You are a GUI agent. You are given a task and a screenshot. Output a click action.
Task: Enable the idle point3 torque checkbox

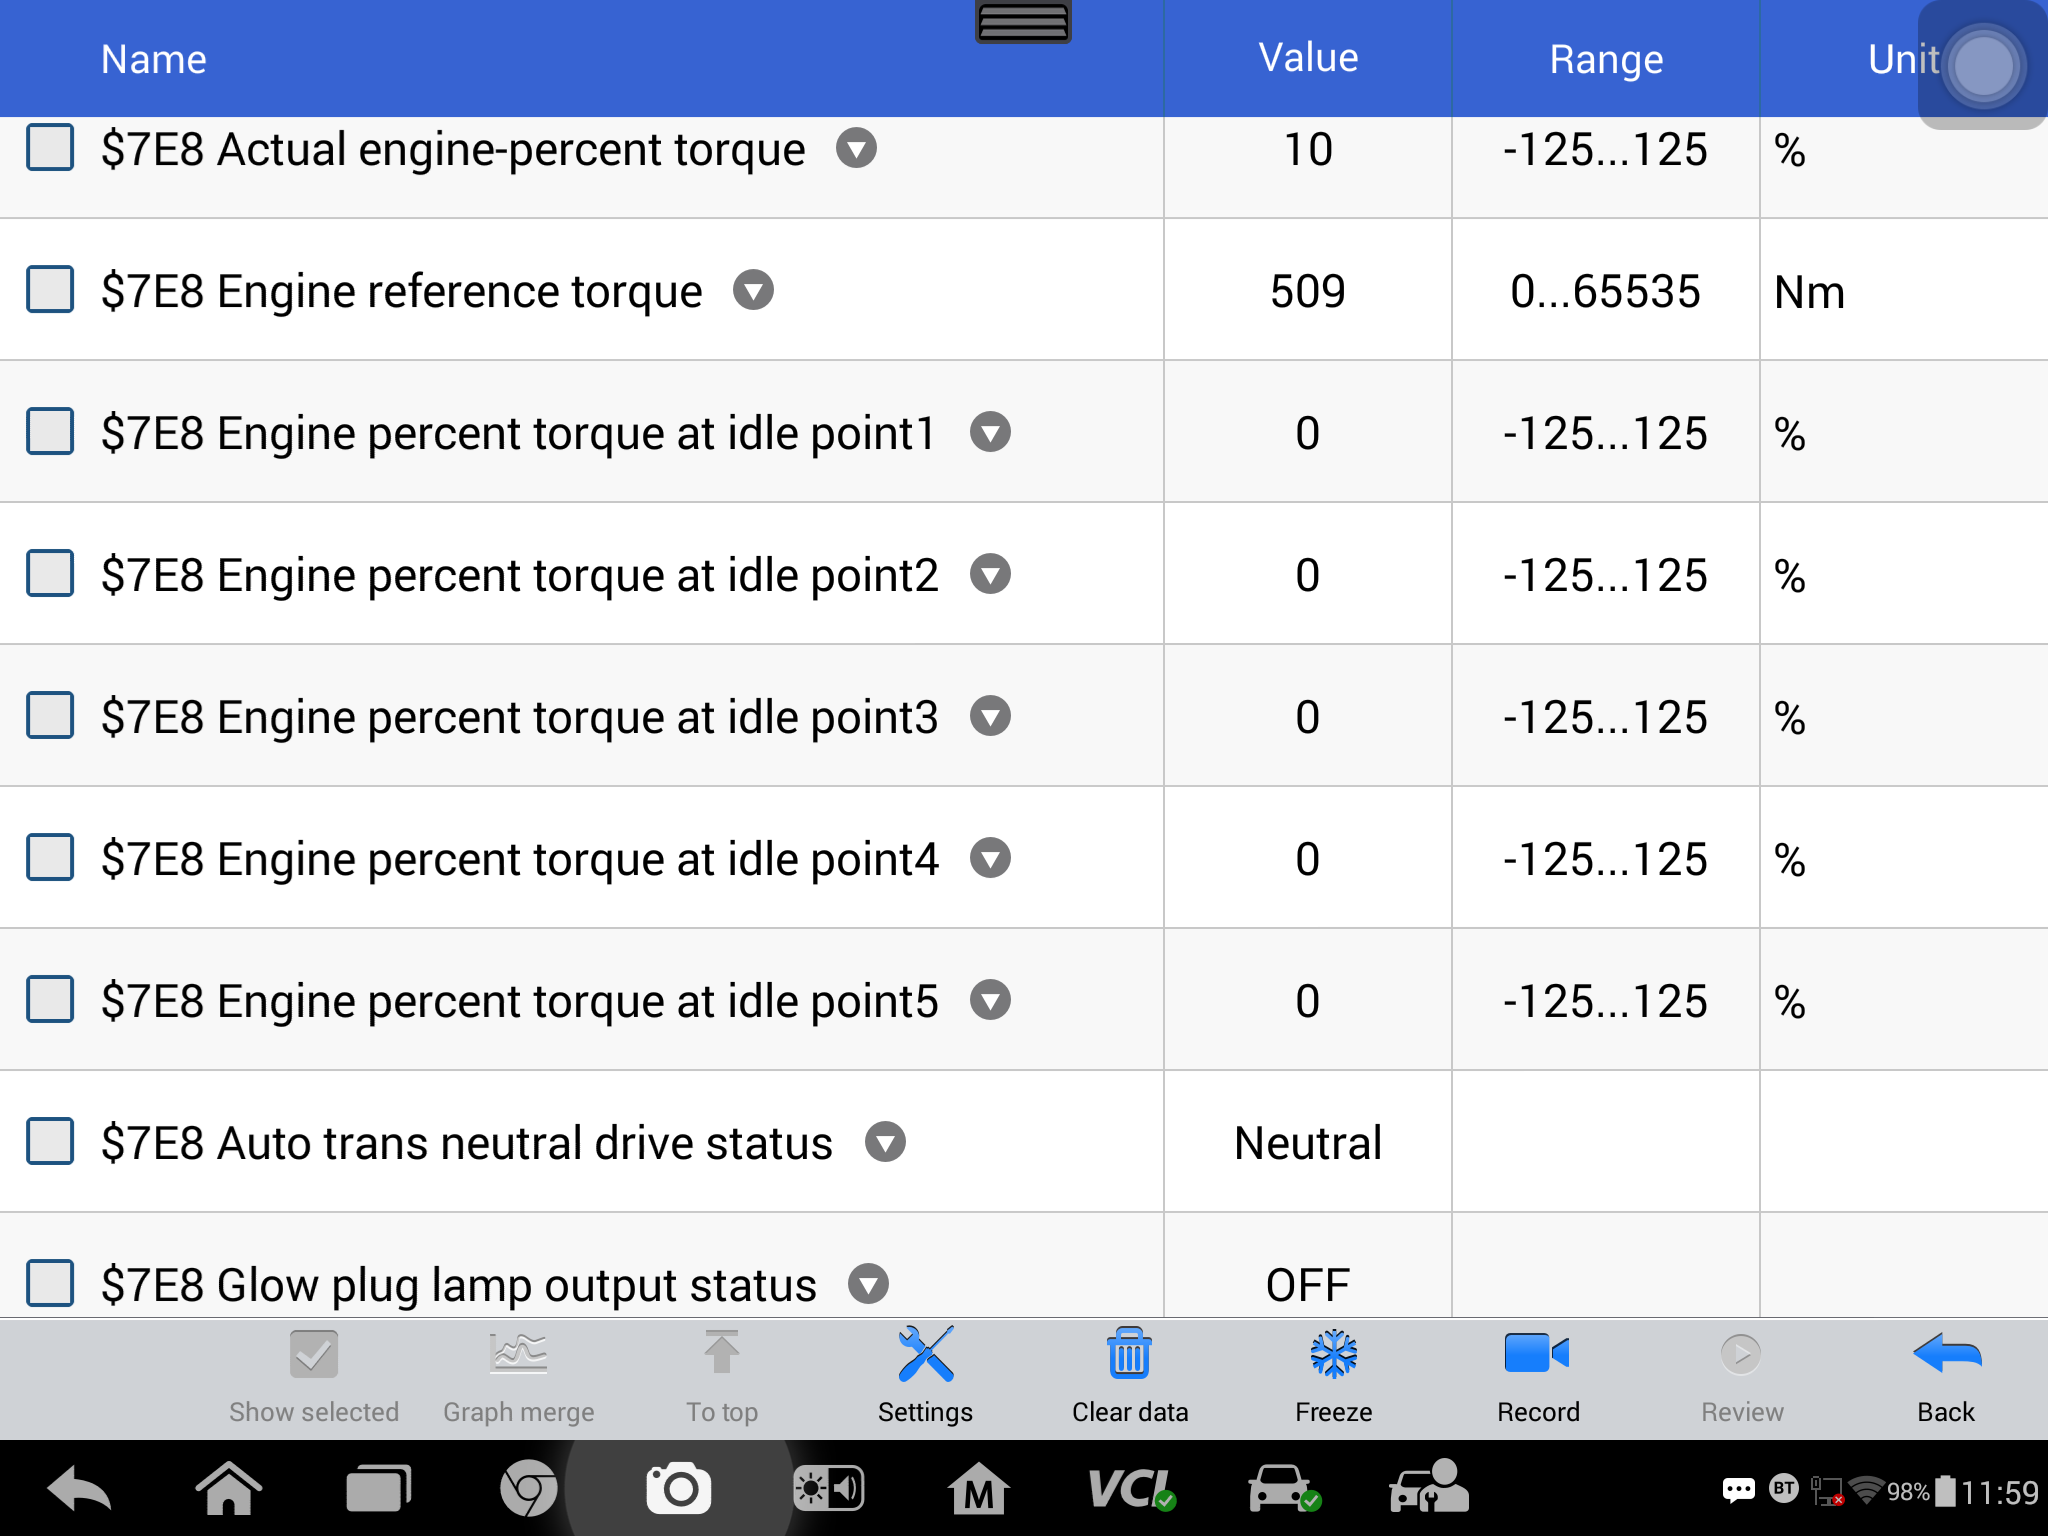[x=50, y=716]
